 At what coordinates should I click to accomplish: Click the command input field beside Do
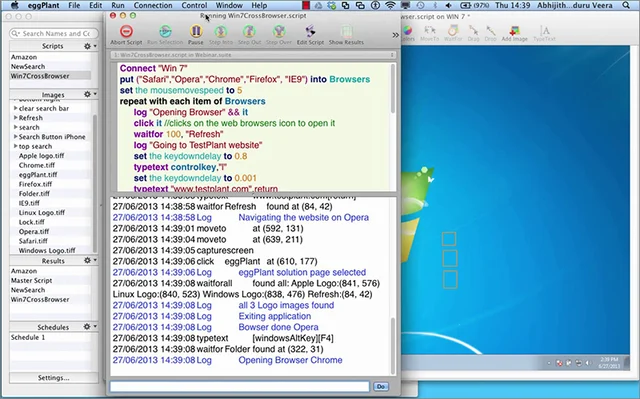click(x=239, y=386)
